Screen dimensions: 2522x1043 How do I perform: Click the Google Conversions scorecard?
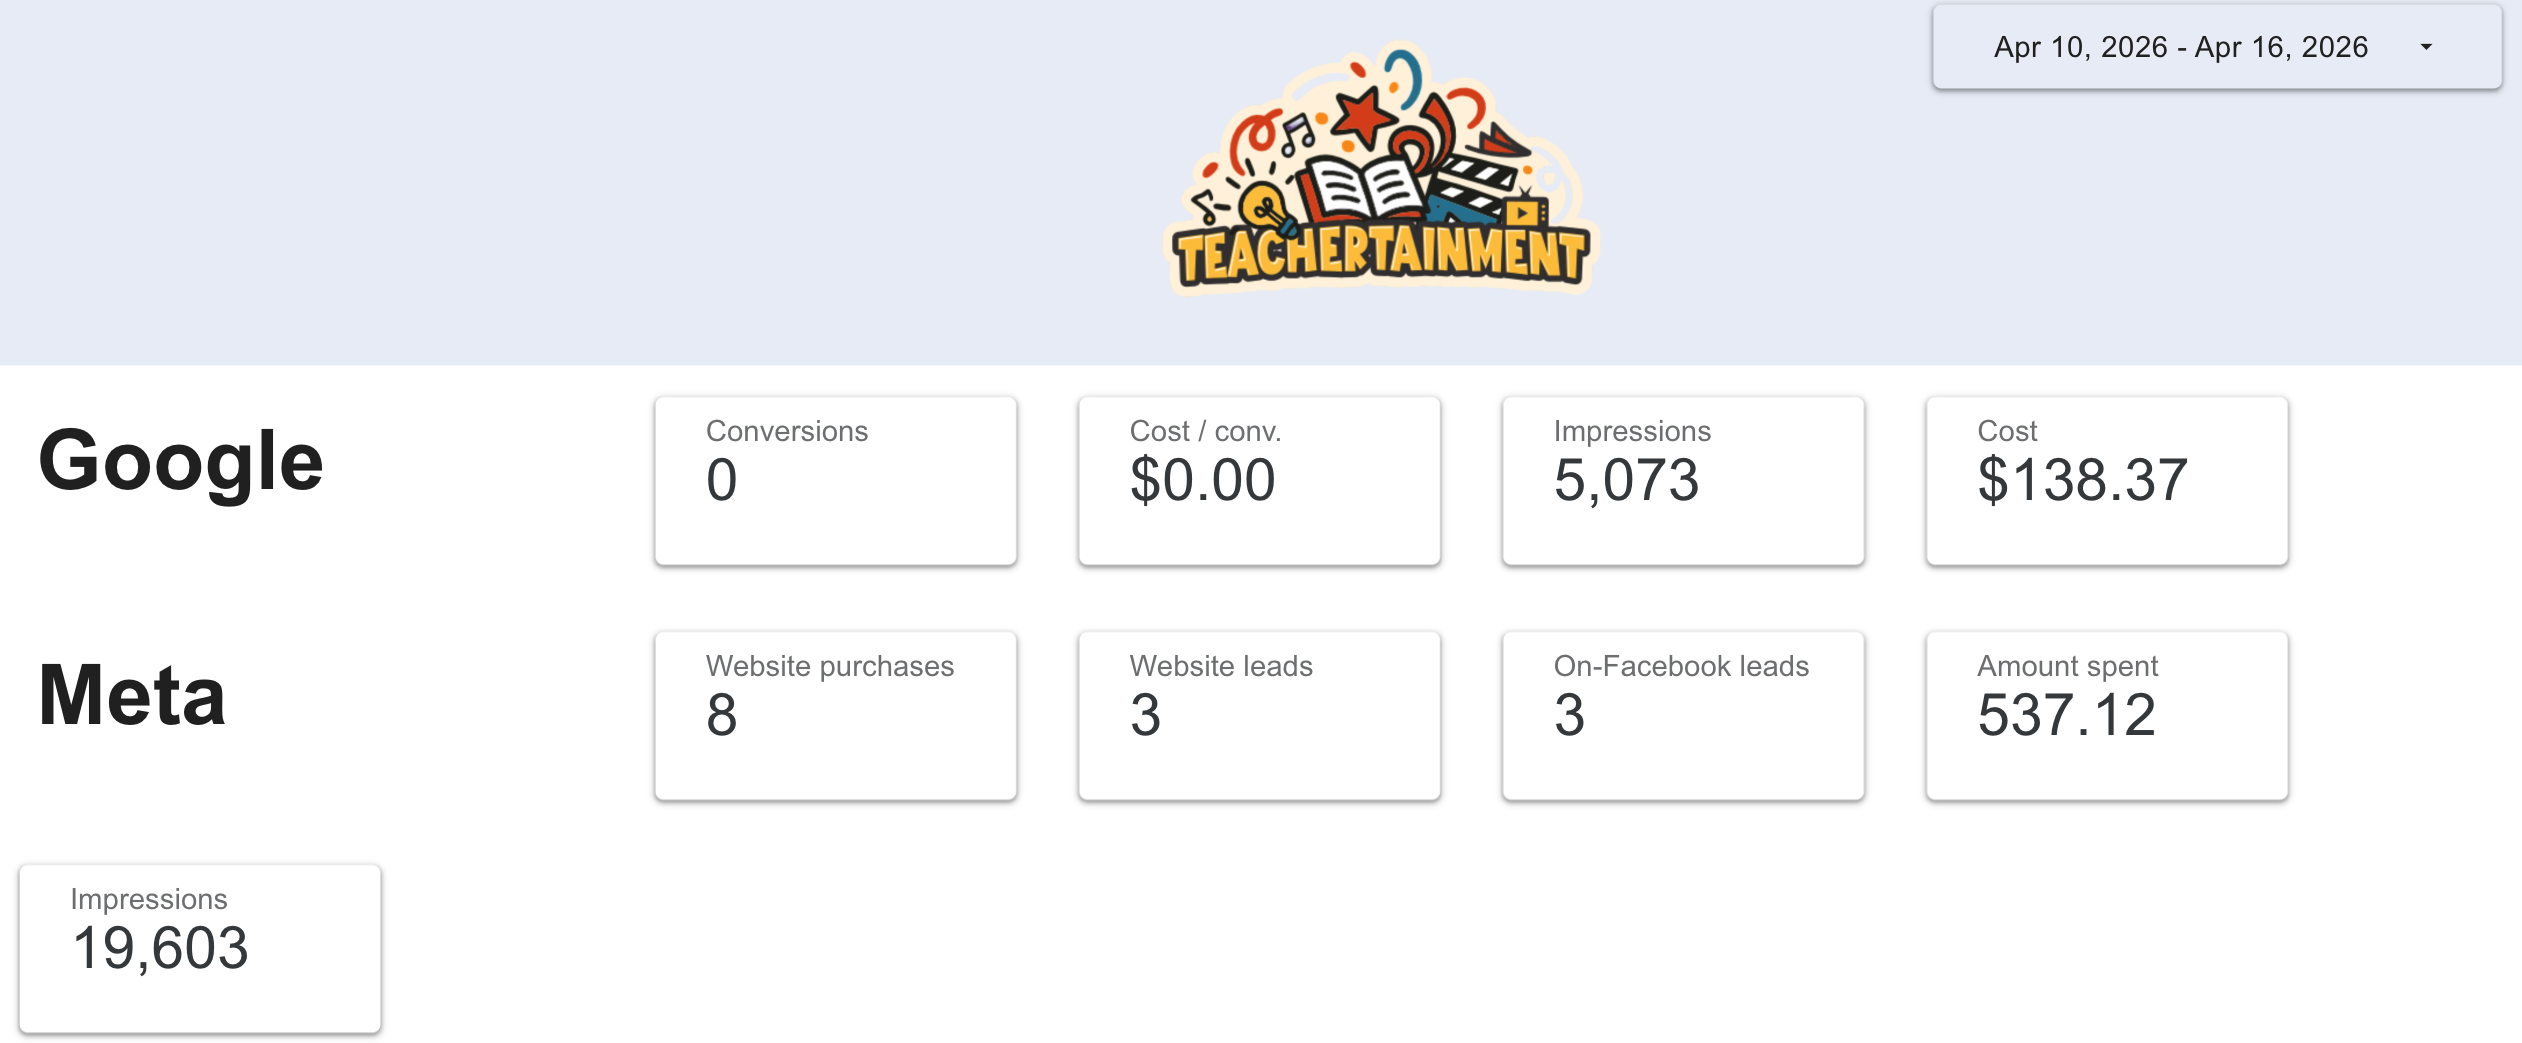(x=836, y=480)
